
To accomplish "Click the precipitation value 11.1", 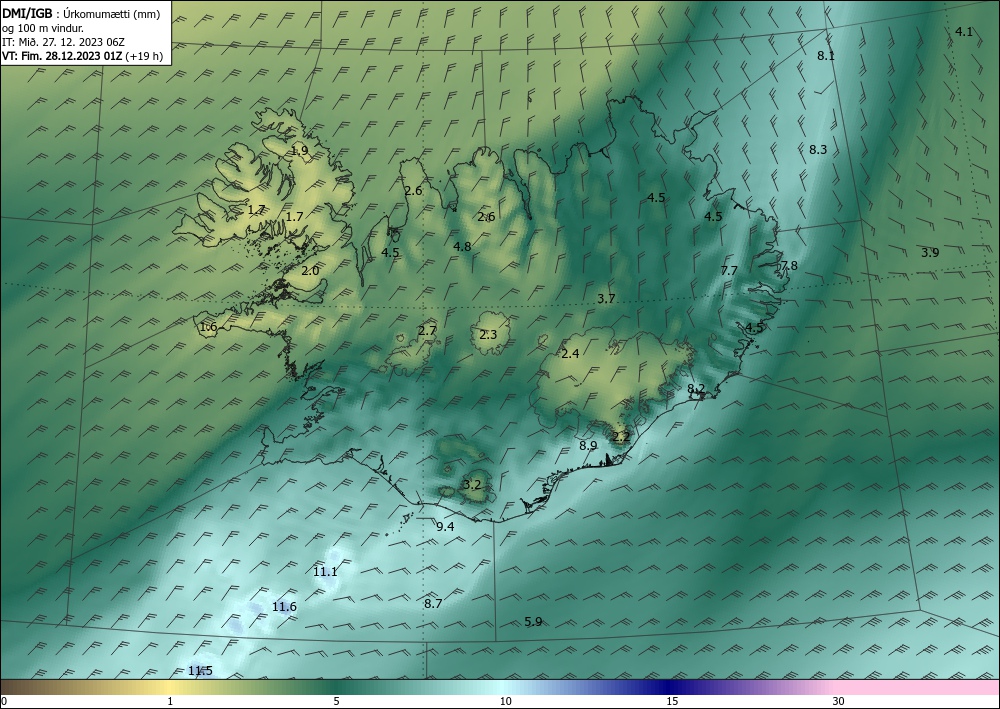I will (x=325, y=572).
